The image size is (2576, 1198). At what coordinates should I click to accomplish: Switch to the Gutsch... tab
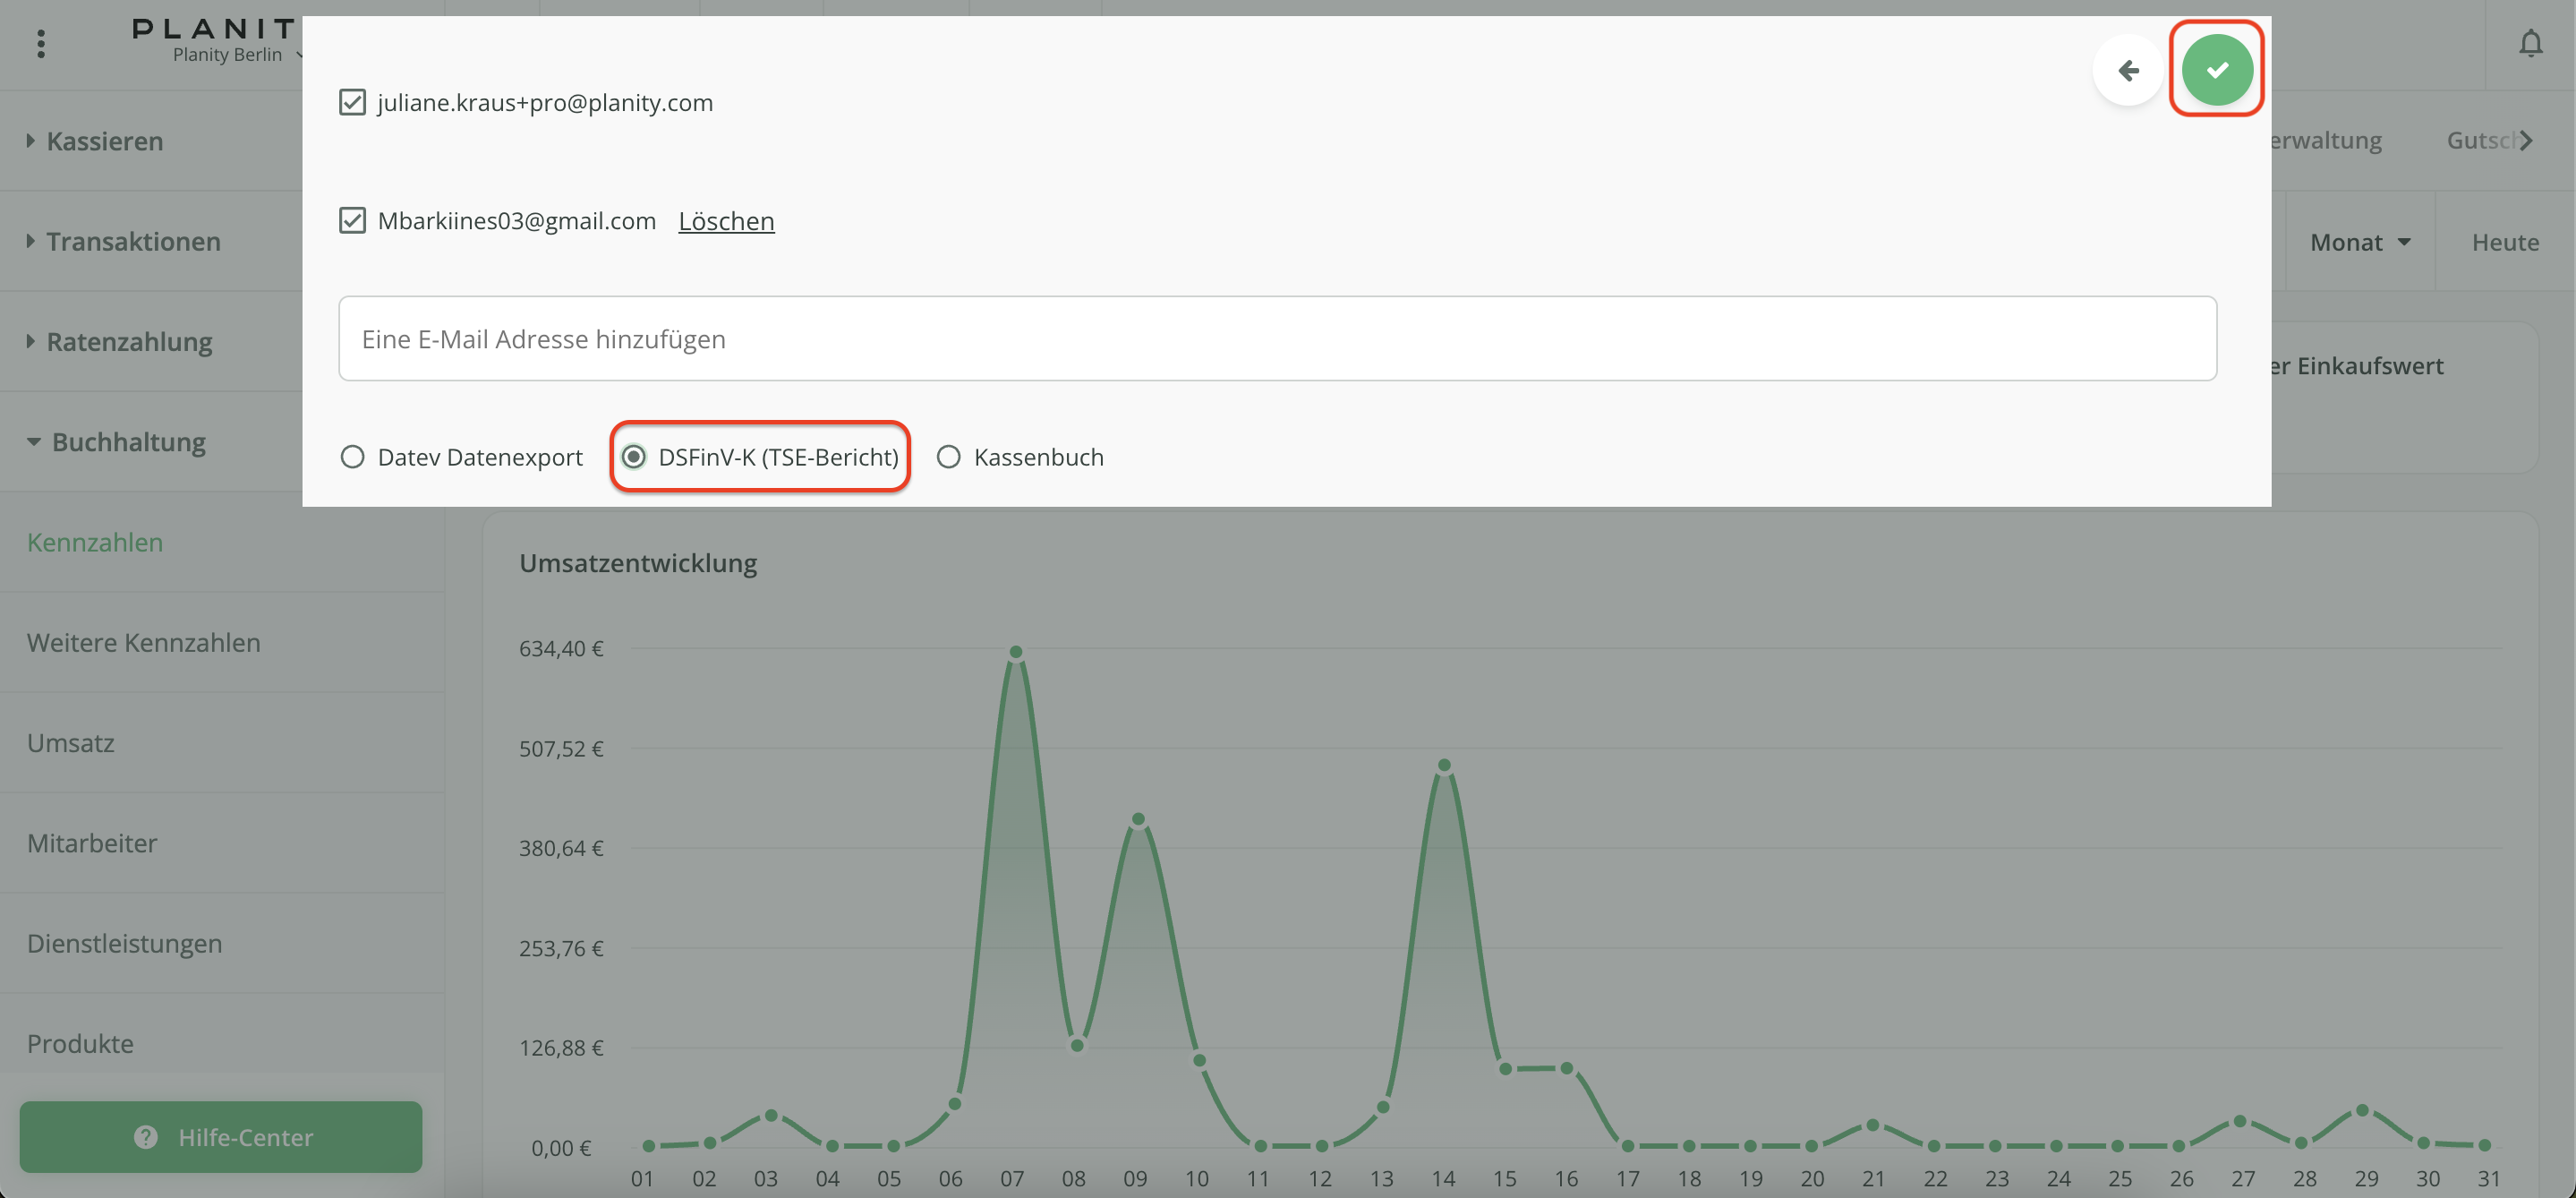(2482, 140)
